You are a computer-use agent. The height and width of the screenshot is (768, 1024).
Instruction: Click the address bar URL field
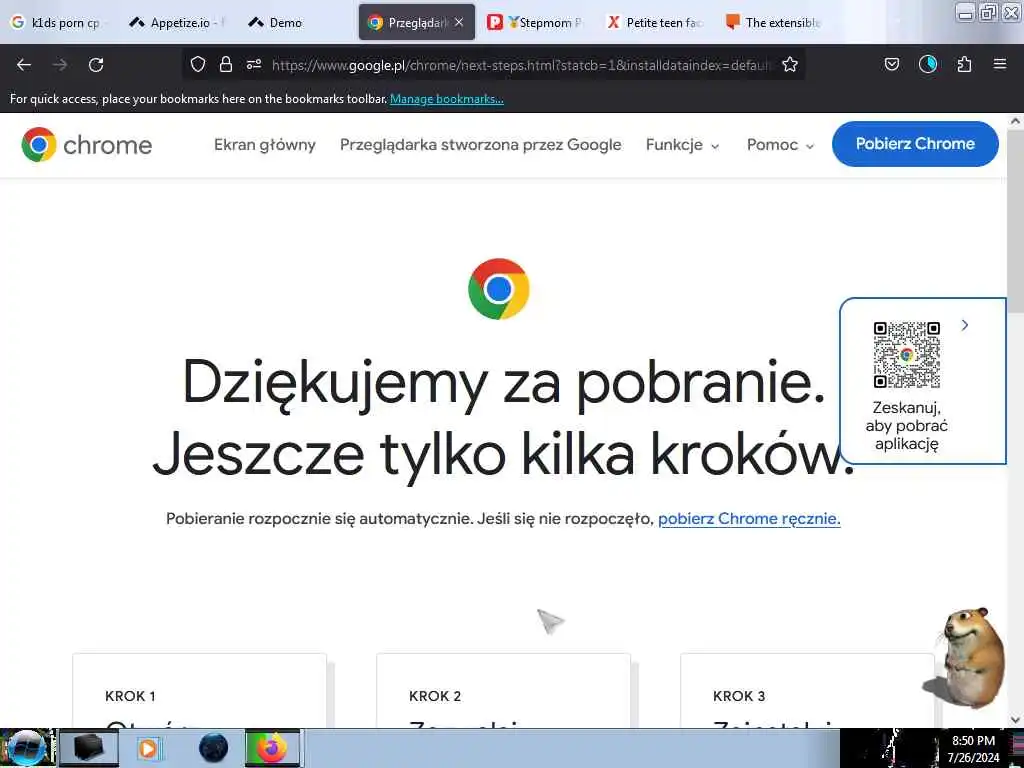pos(521,65)
